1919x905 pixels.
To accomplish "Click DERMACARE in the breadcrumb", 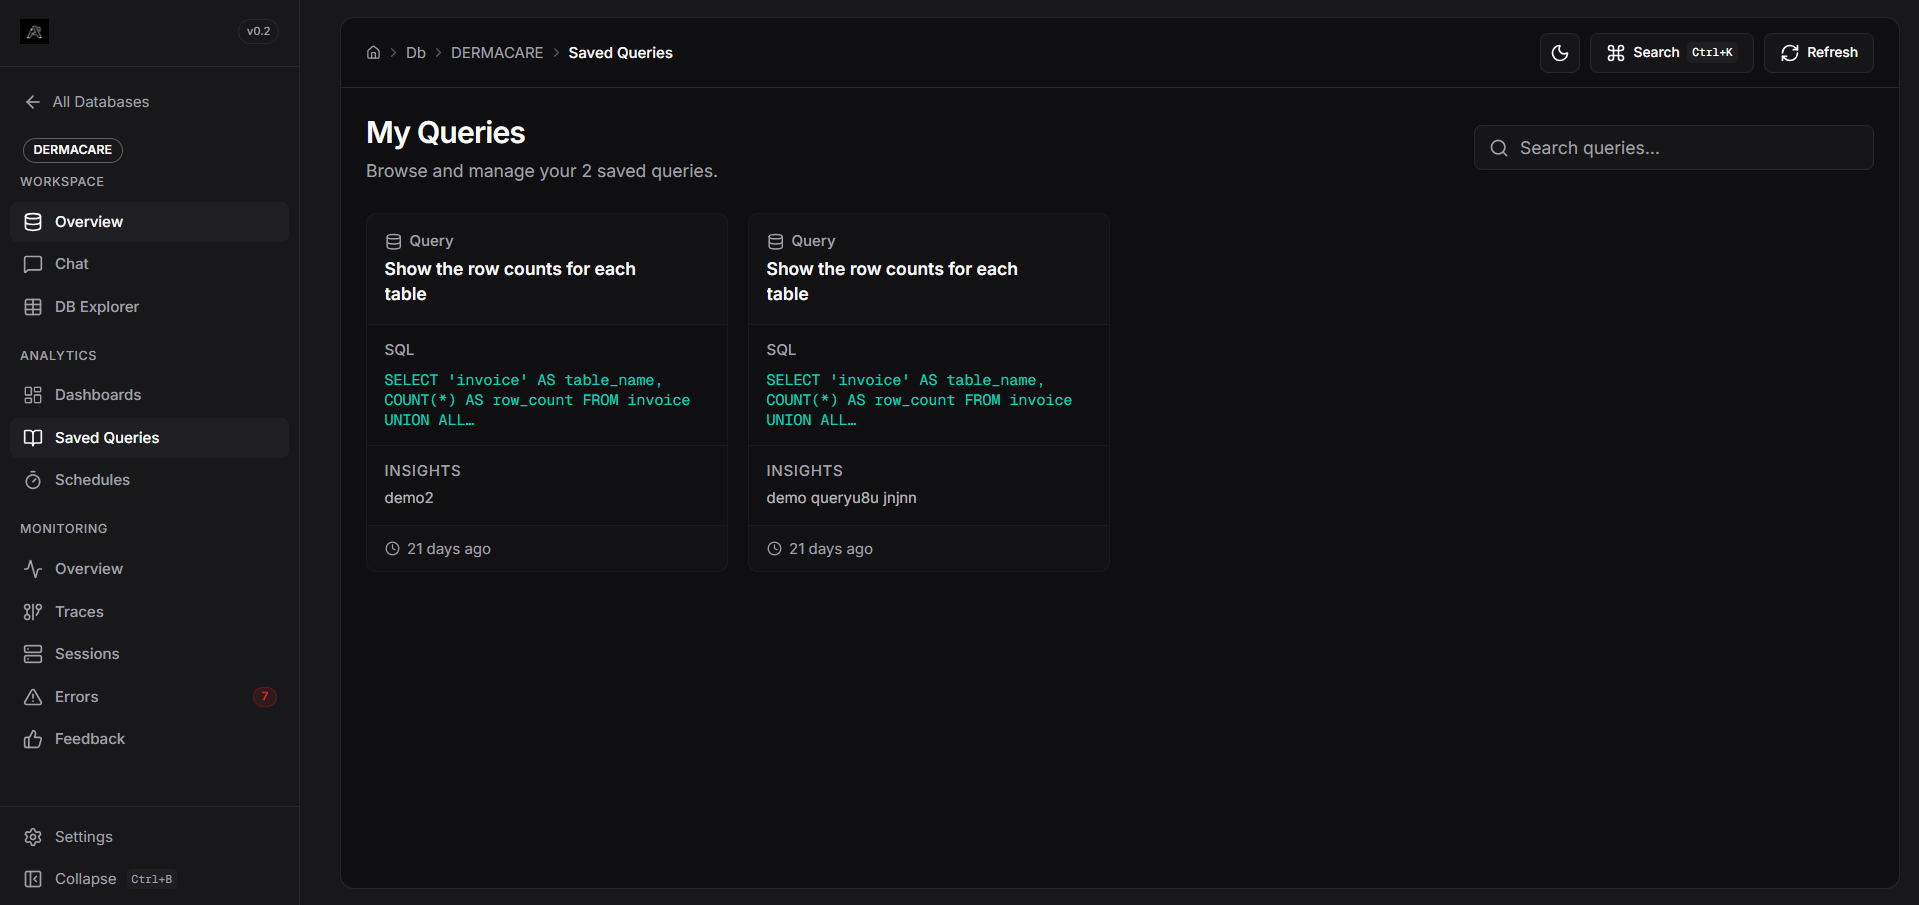I will tap(497, 53).
